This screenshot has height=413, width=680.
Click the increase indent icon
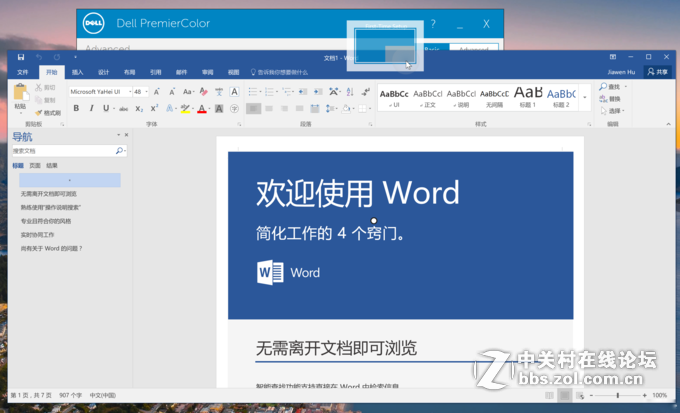coord(318,92)
